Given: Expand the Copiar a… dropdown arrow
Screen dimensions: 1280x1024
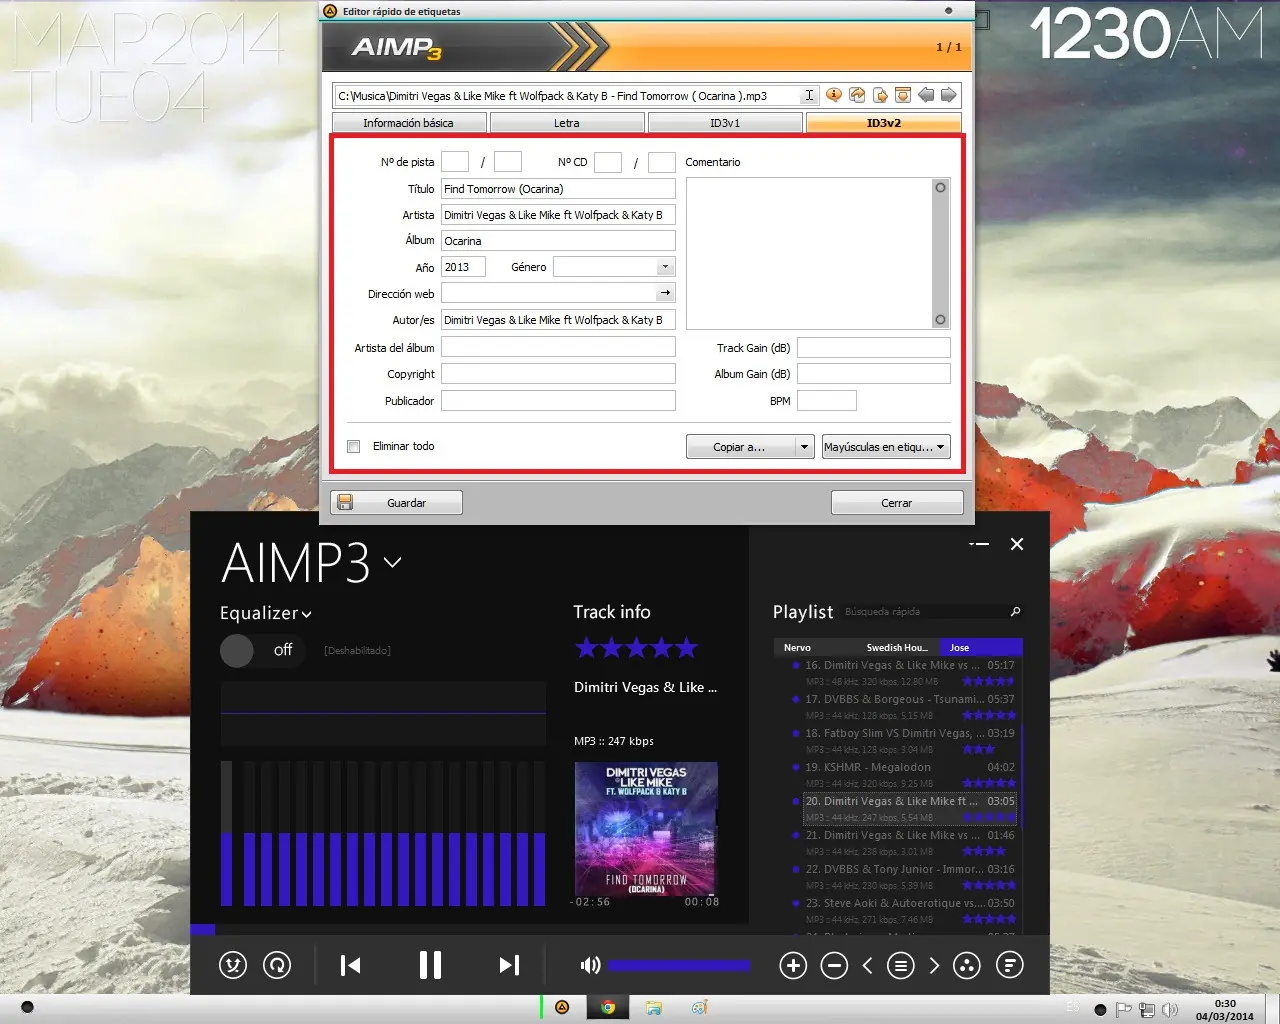Looking at the screenshot, I should 804,447.
